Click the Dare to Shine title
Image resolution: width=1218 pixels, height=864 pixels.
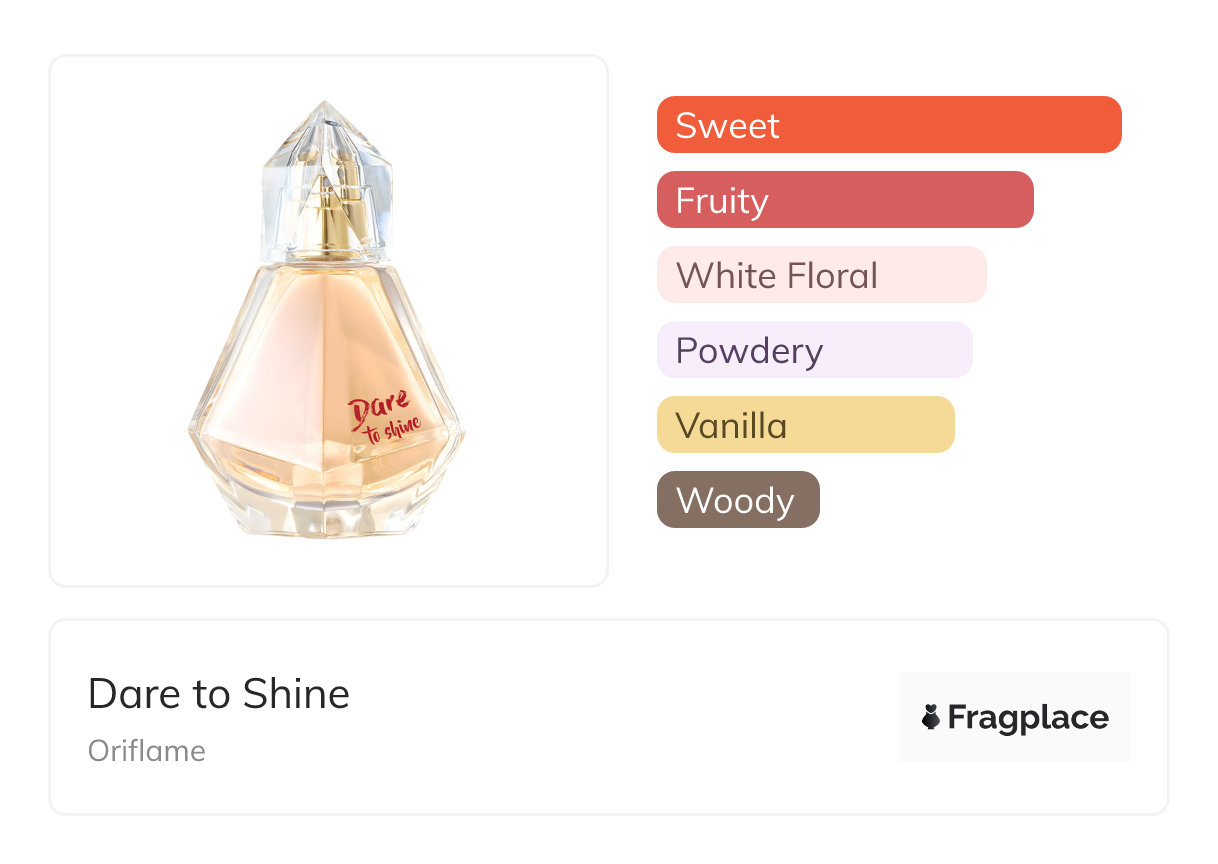coord(219,693)
